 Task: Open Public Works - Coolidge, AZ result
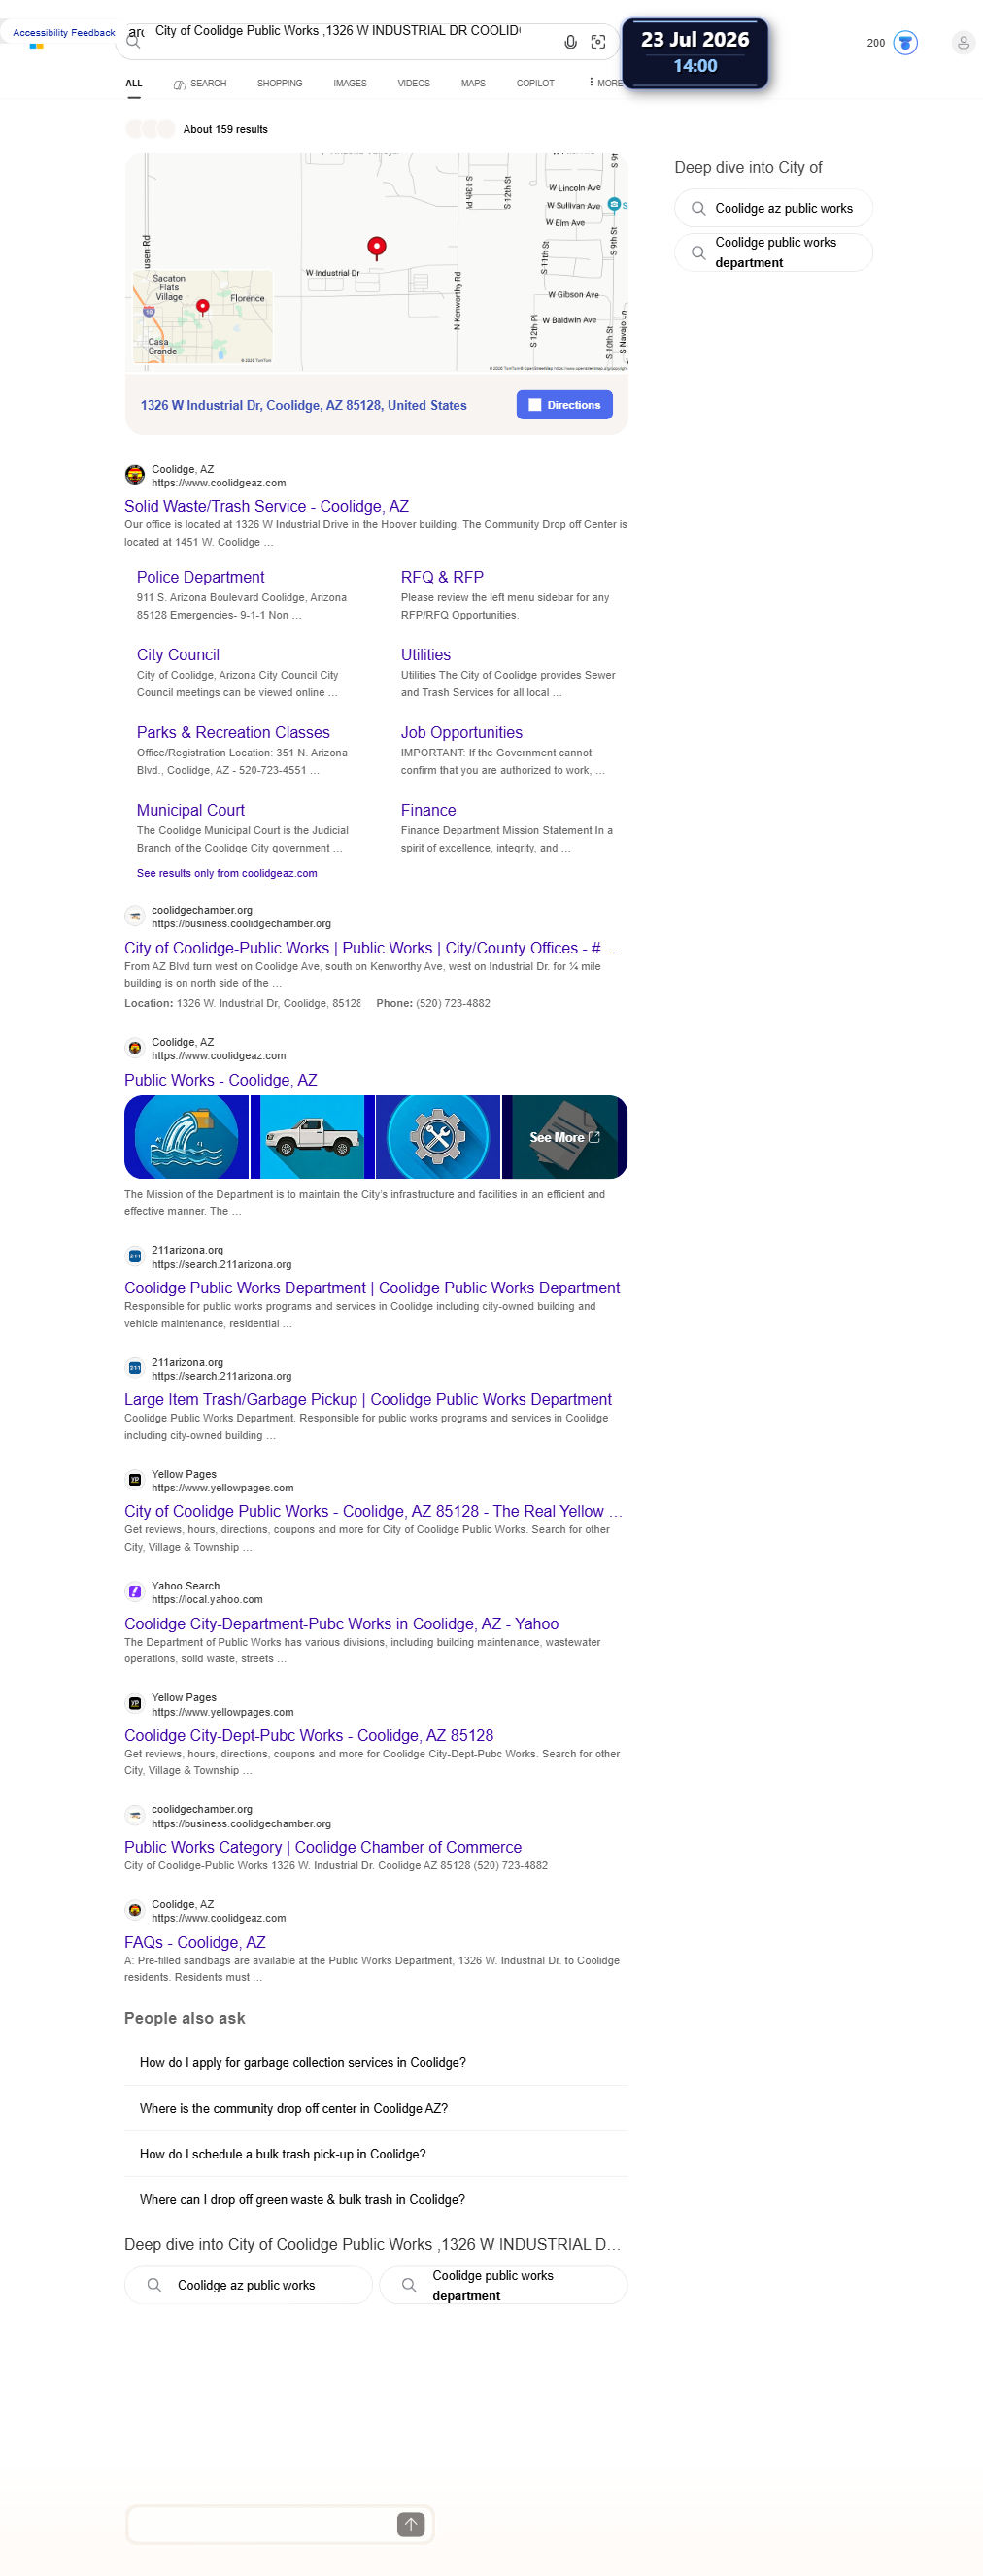tap(220, 1080)
